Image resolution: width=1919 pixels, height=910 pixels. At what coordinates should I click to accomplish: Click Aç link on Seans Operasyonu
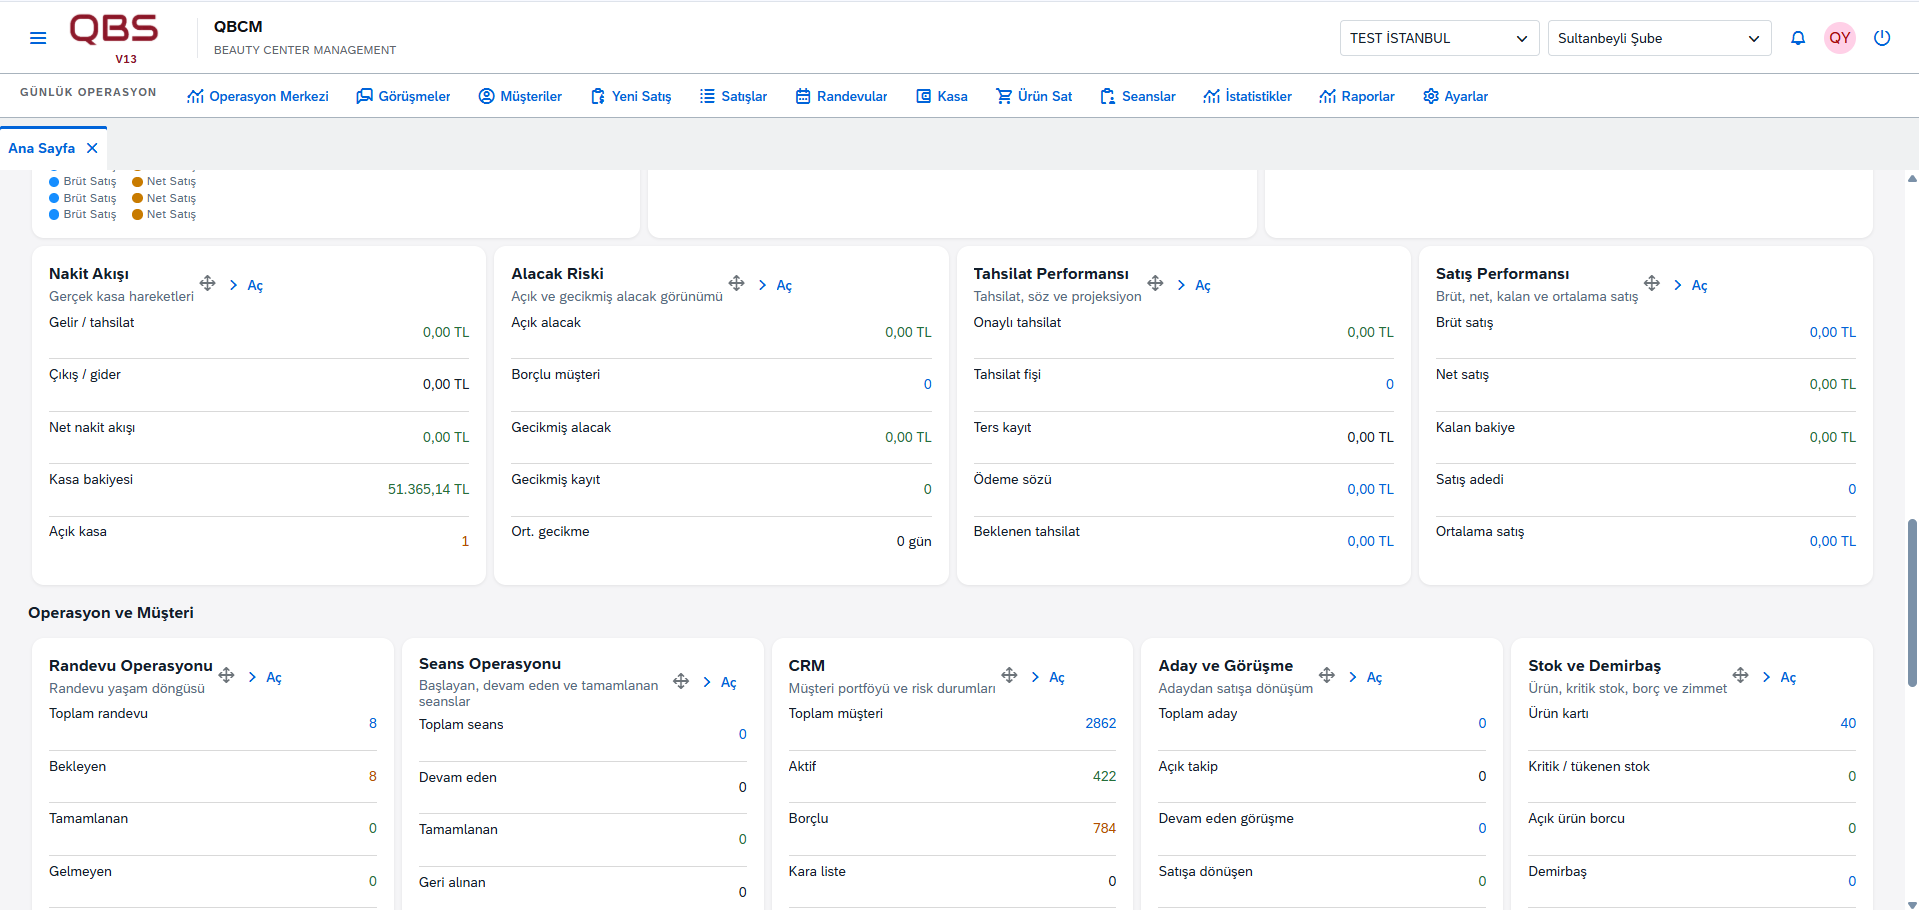pyautogui.click(x=729, y=682)
